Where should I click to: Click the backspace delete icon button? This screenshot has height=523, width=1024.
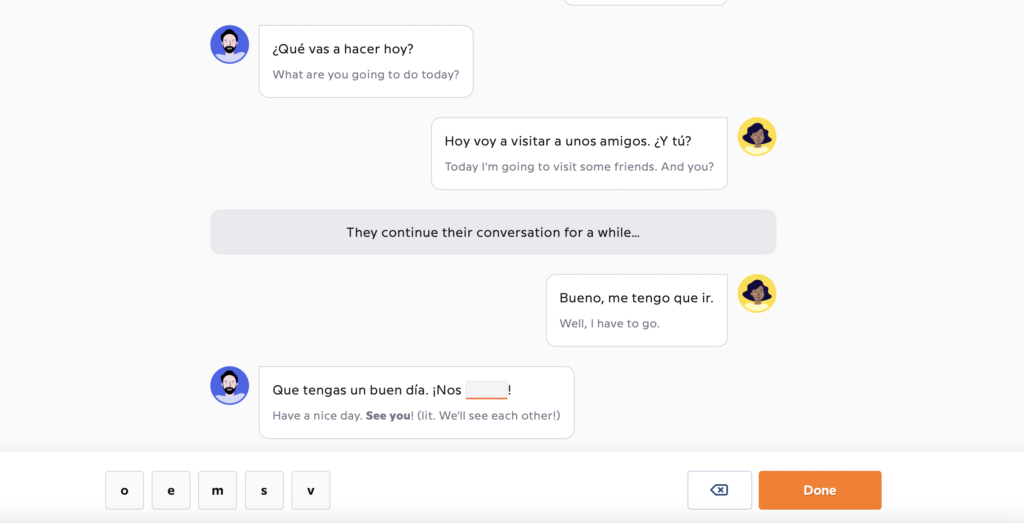719,490
